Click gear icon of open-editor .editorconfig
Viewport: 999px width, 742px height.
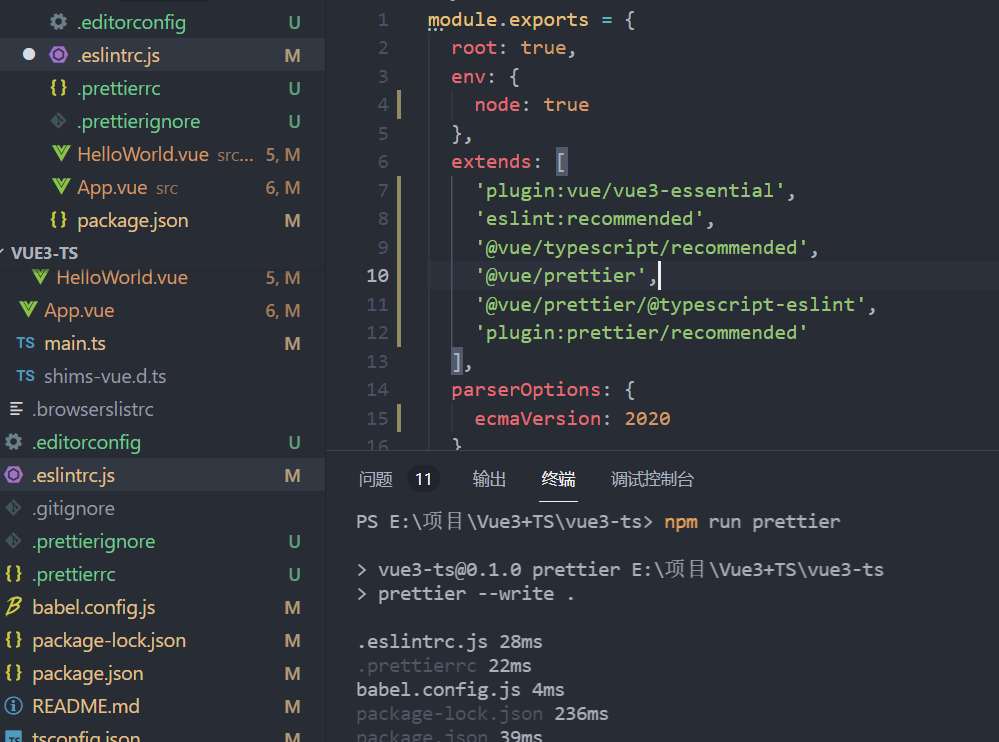(59, 22)
